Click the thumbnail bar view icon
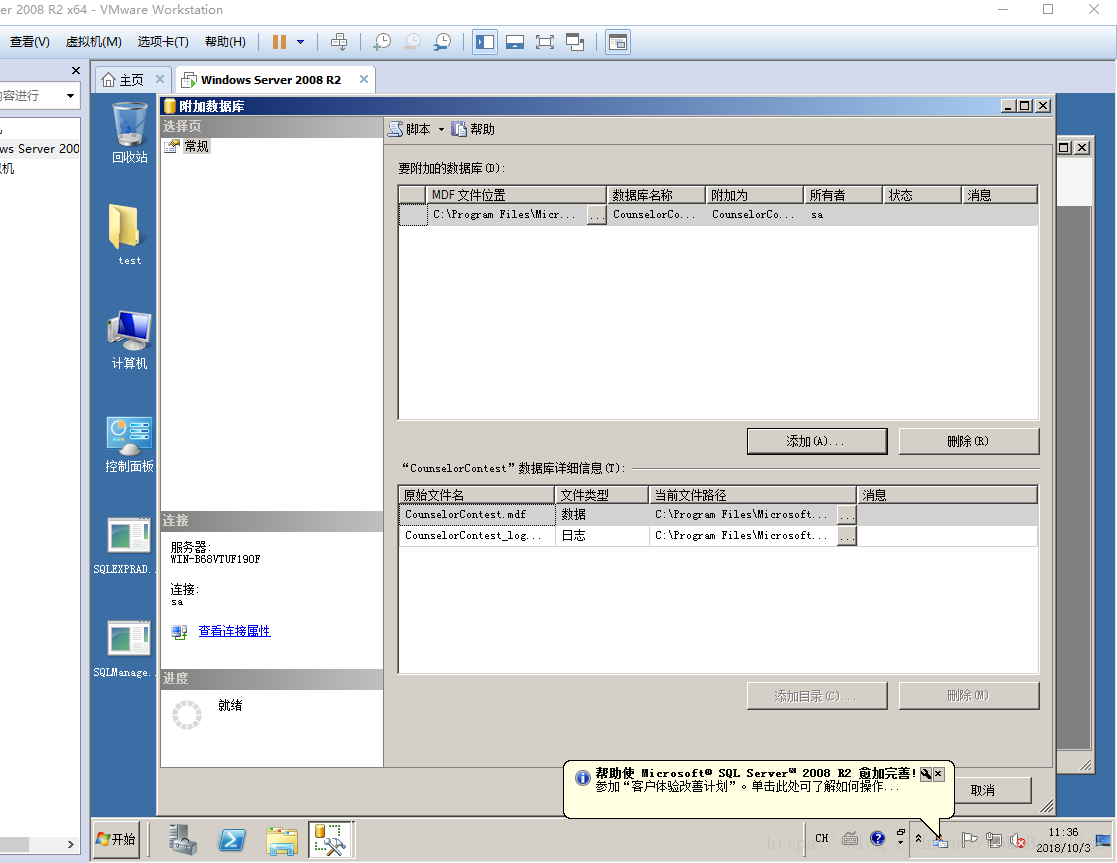 (x=515, y=42)
